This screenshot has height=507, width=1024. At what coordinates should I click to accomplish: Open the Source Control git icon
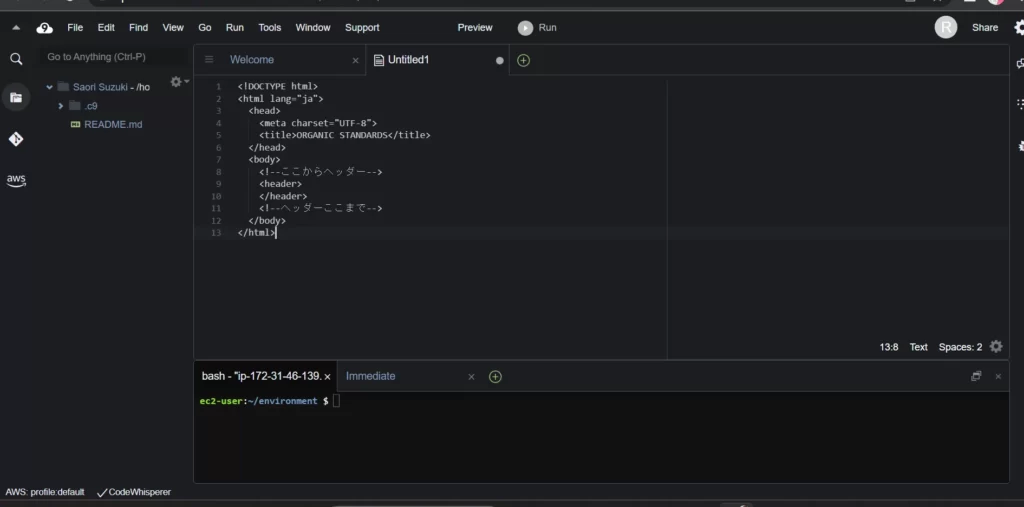tap(16, 139)
